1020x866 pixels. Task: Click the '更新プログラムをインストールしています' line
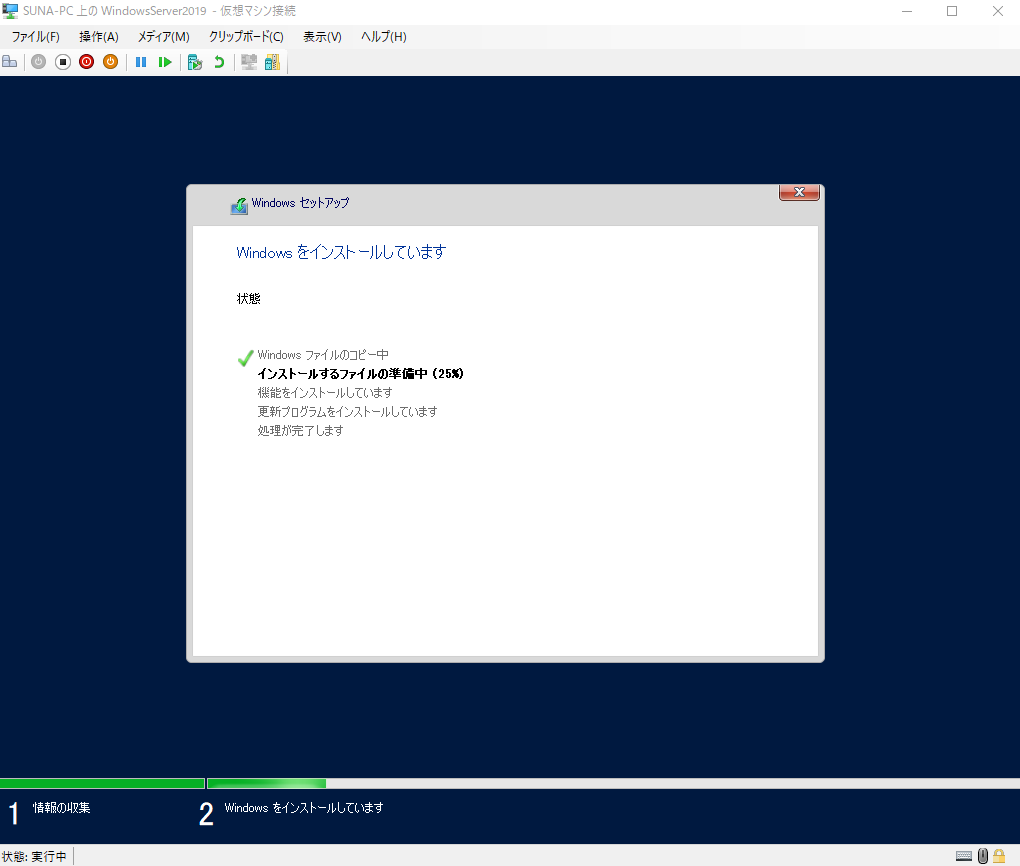coord(347,411)
